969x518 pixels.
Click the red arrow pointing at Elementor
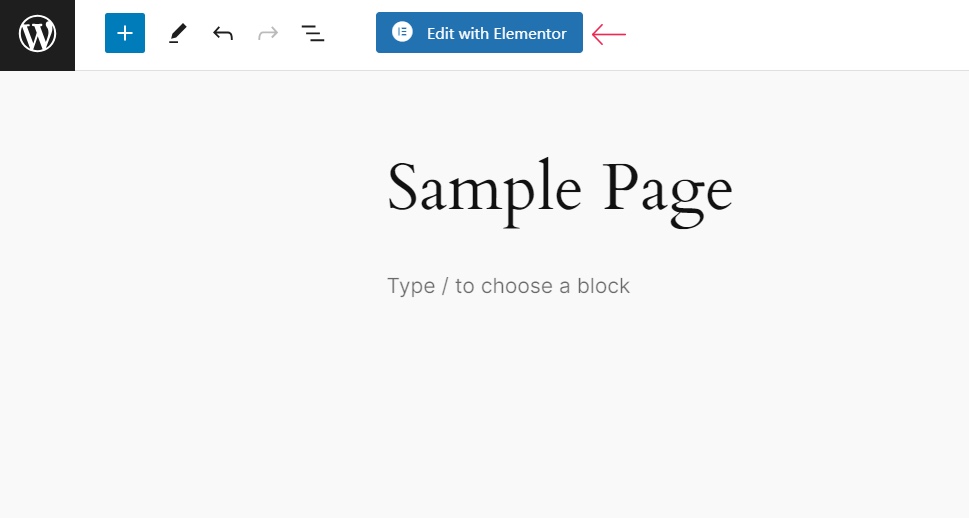[609, 34]
